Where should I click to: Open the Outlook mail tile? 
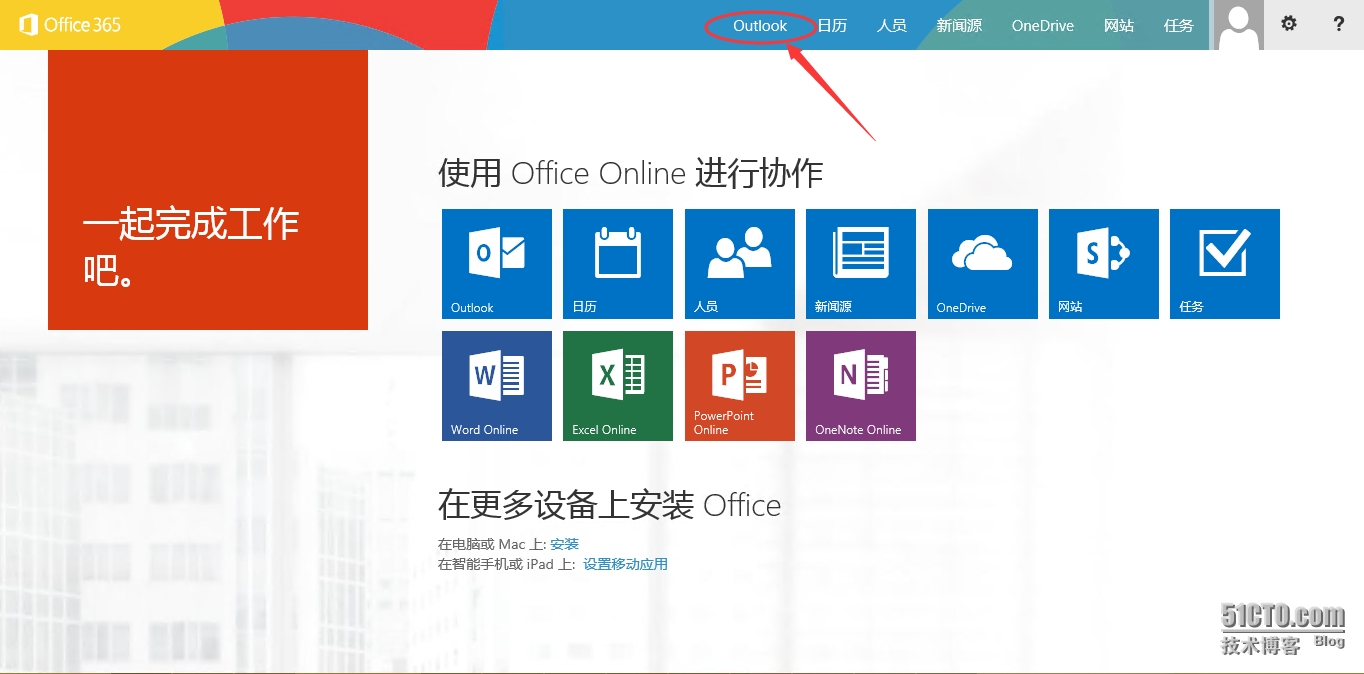tap(497, 264)
